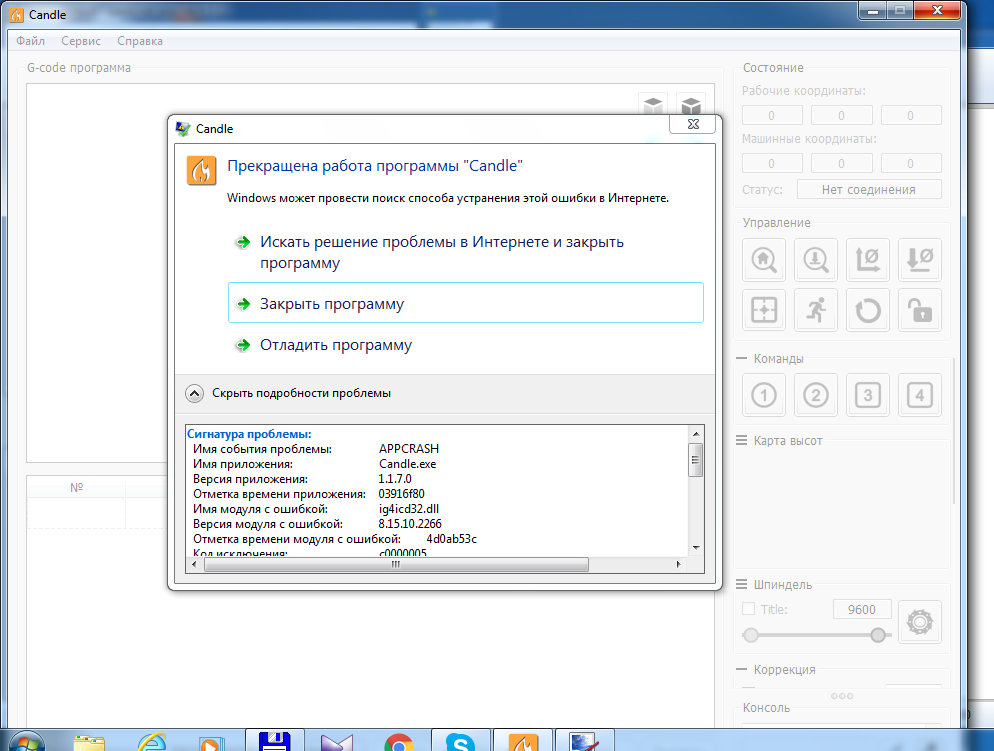Collapse details via Скрыть подробности проблемы
This screenshot has width=994, height=751.
click(288, 393)
